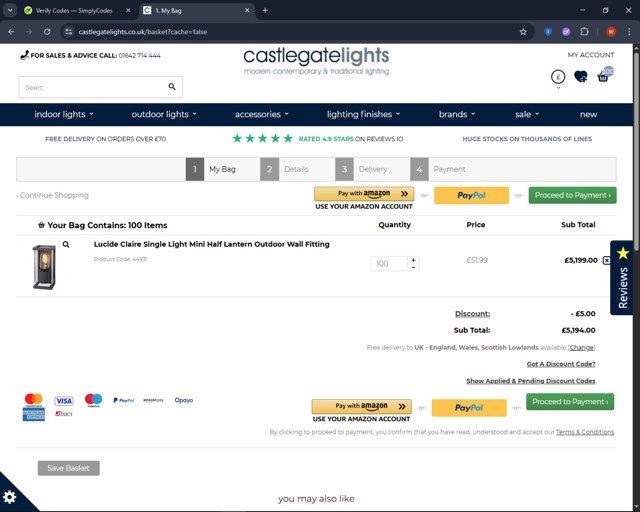Open the tab search dropdown arrow
This screenshot has width=640, height=512.
click(10, 11)
